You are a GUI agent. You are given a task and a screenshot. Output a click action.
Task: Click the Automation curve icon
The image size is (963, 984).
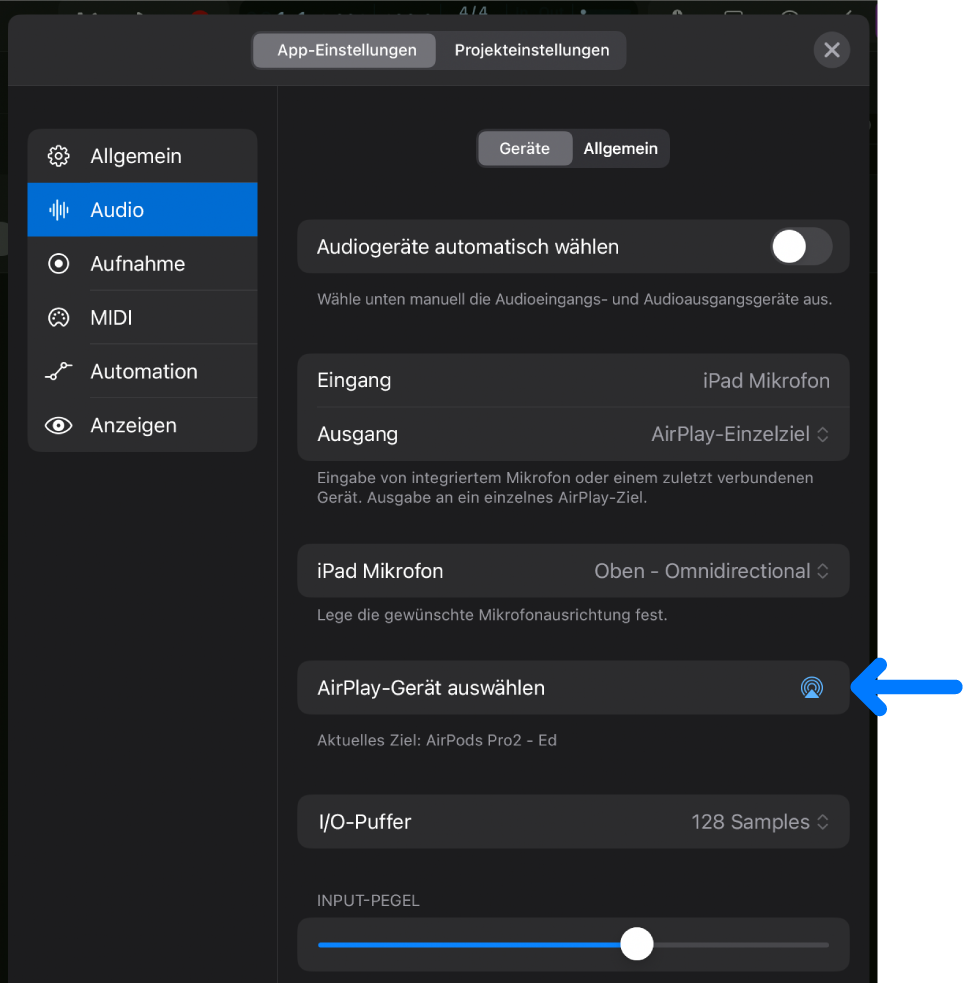[59, 372]
